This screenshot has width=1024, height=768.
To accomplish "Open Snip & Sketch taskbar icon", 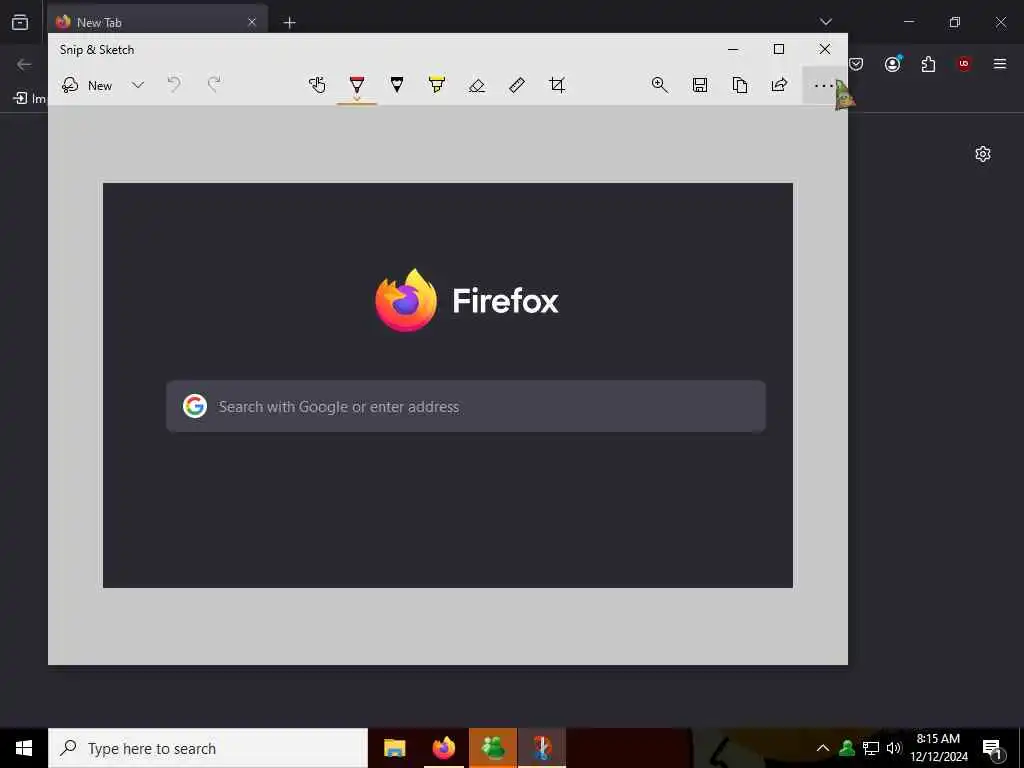I will click(542, 748).
